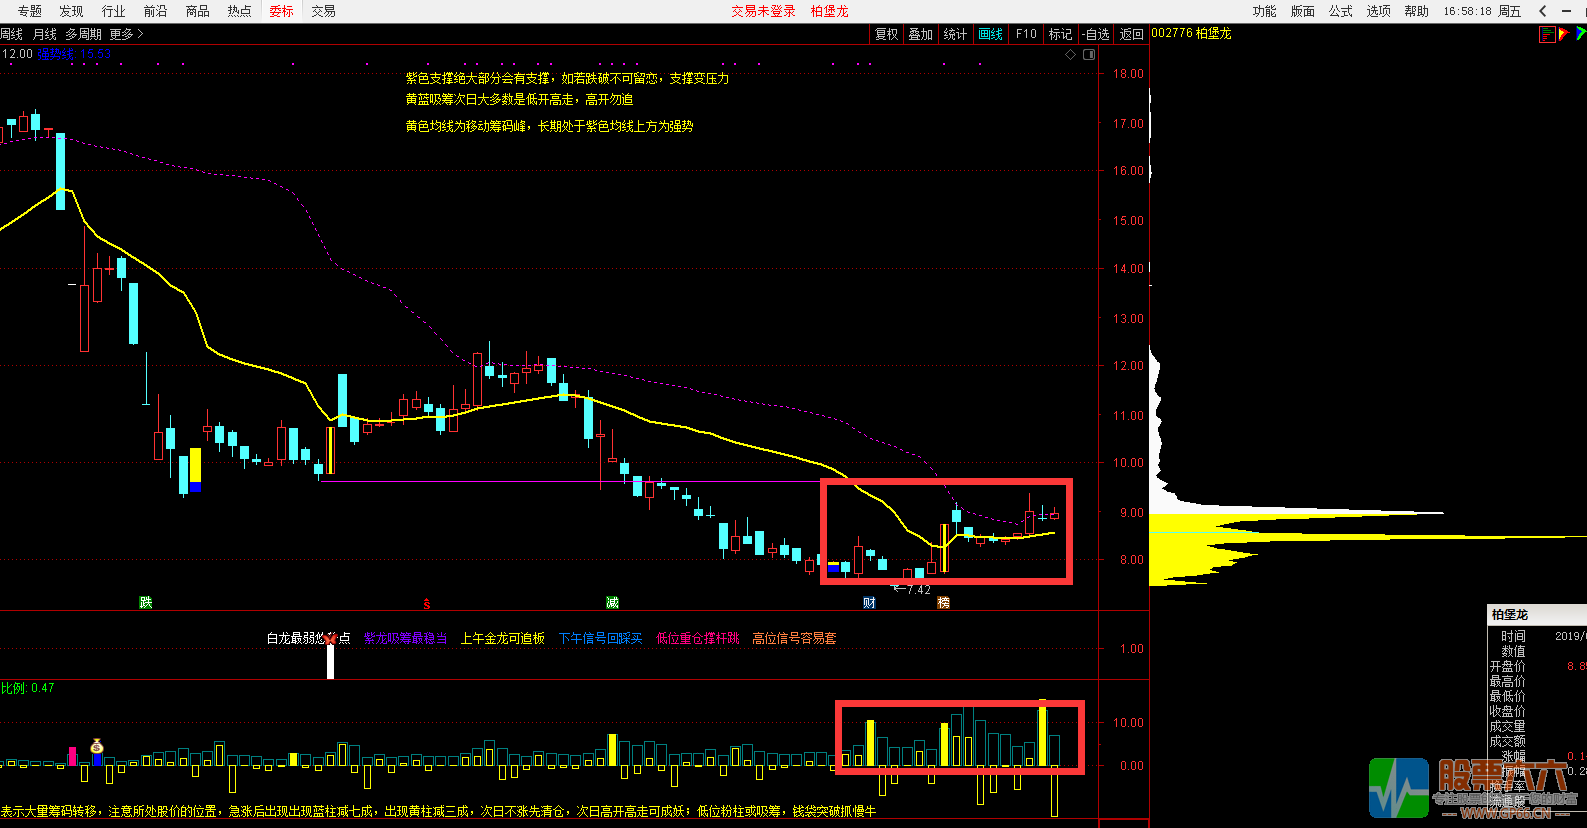Click the red dollar sign marker below chart
The image size is (1587, 828).
point(427,603)
